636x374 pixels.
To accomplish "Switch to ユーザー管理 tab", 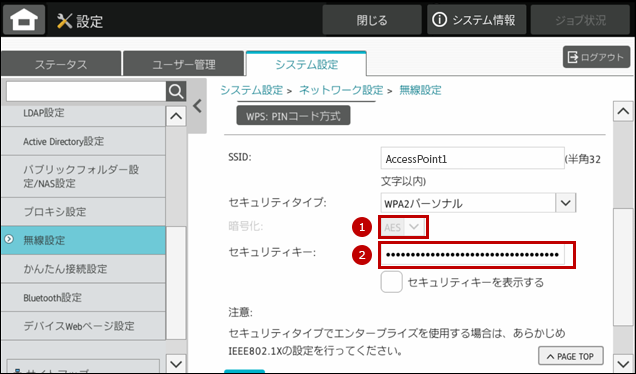I will tap(184, 64).
